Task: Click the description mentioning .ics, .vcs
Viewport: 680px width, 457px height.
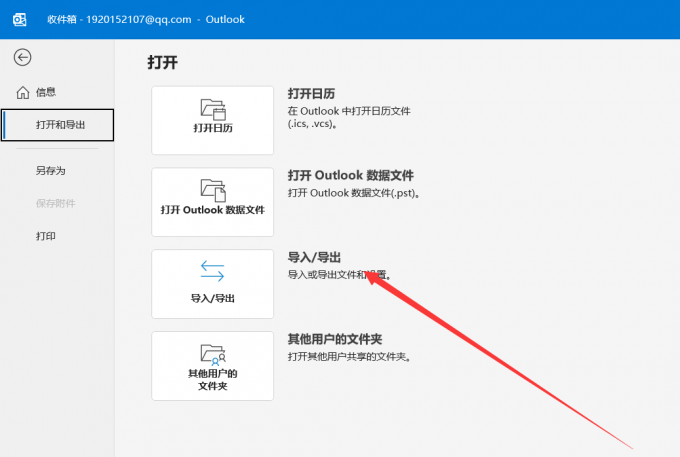Action: [349, 117]
